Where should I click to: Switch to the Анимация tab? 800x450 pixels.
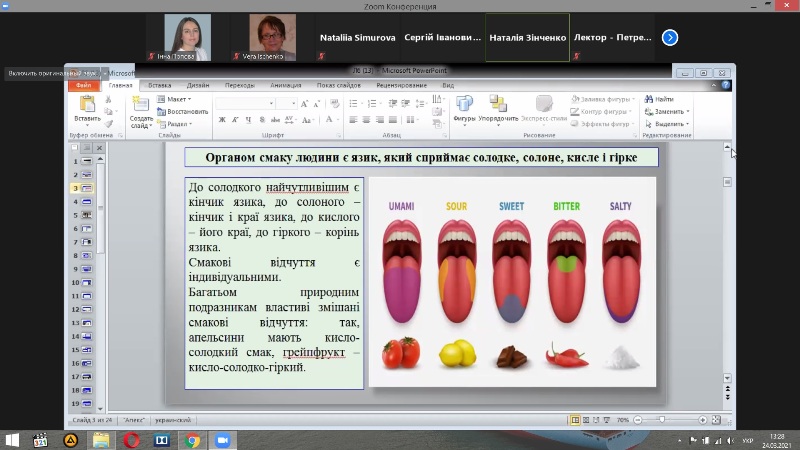(285, 86)
